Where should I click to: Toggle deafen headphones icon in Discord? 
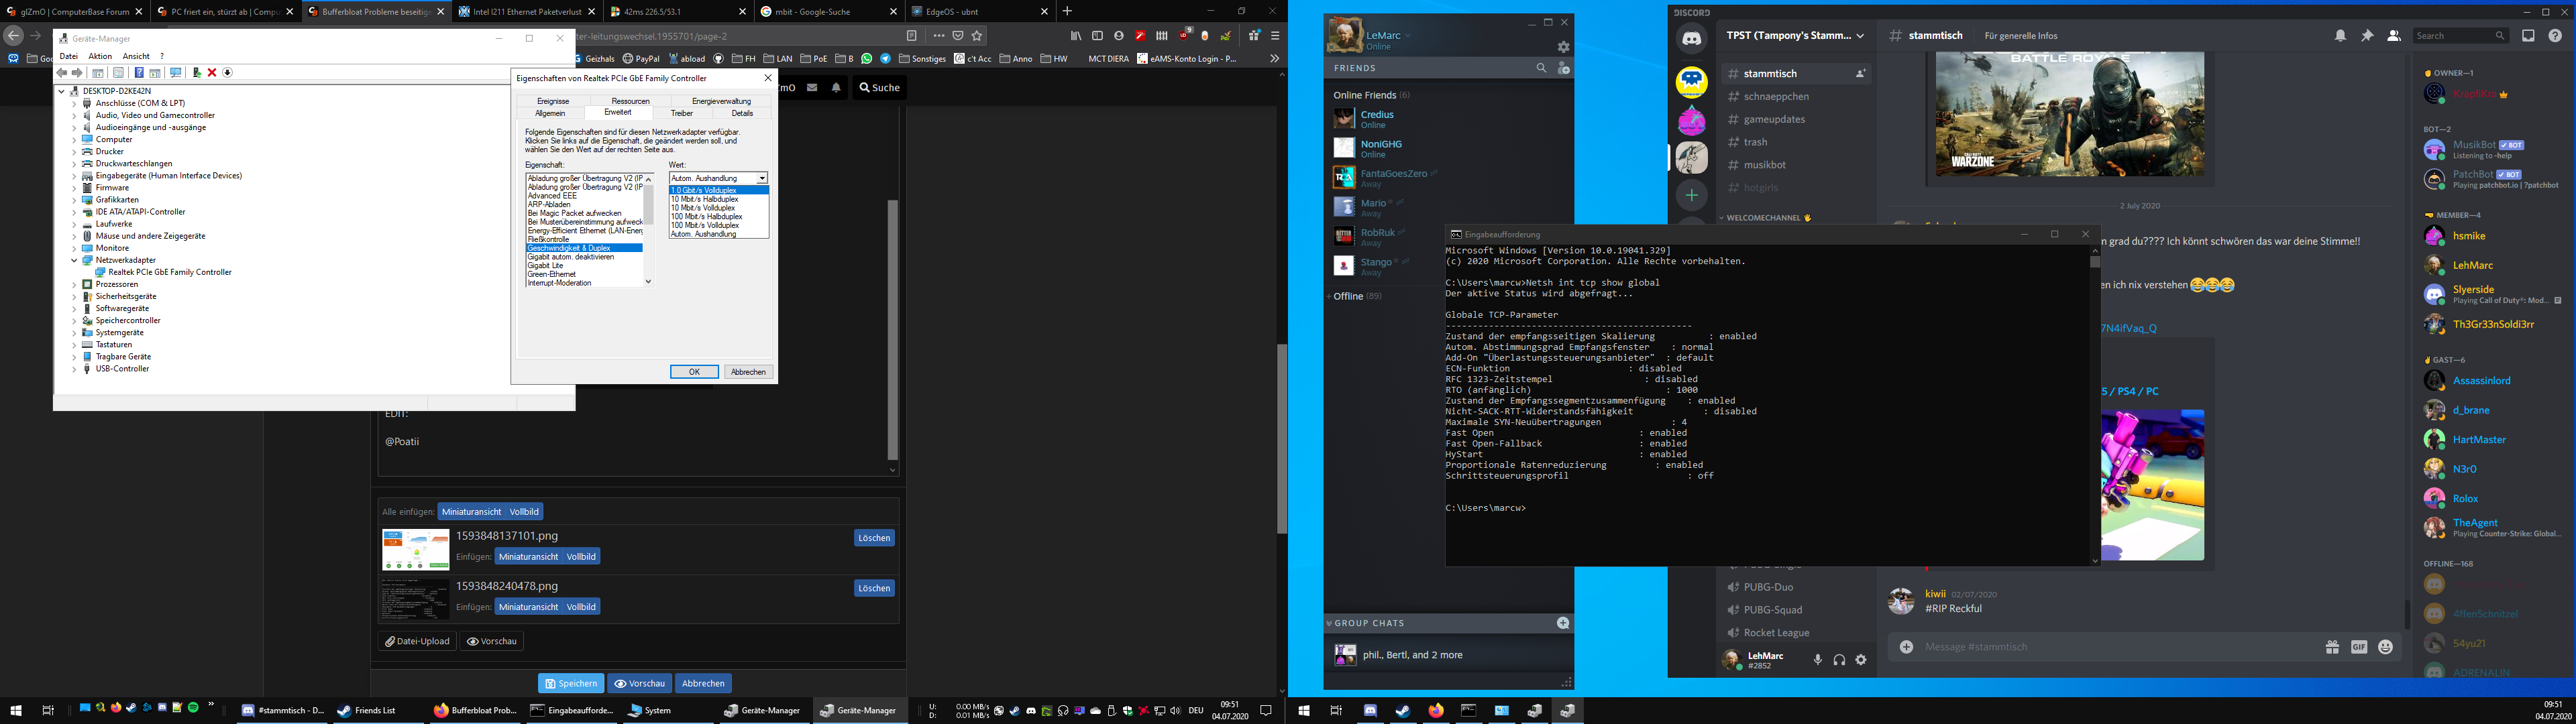1839,660
